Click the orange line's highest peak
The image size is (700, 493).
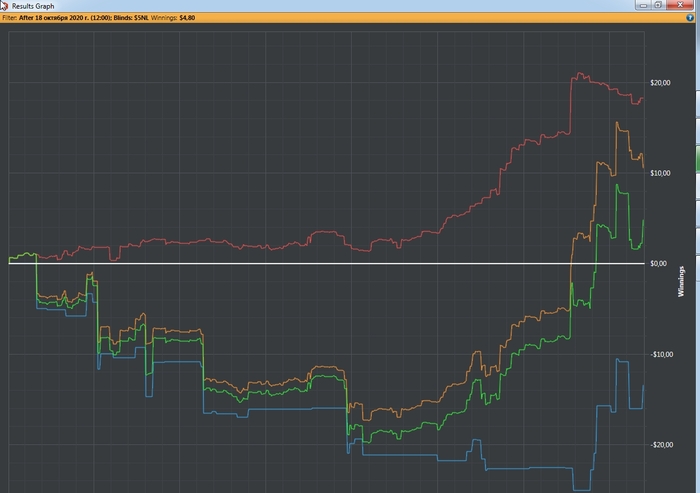(617, 122)
